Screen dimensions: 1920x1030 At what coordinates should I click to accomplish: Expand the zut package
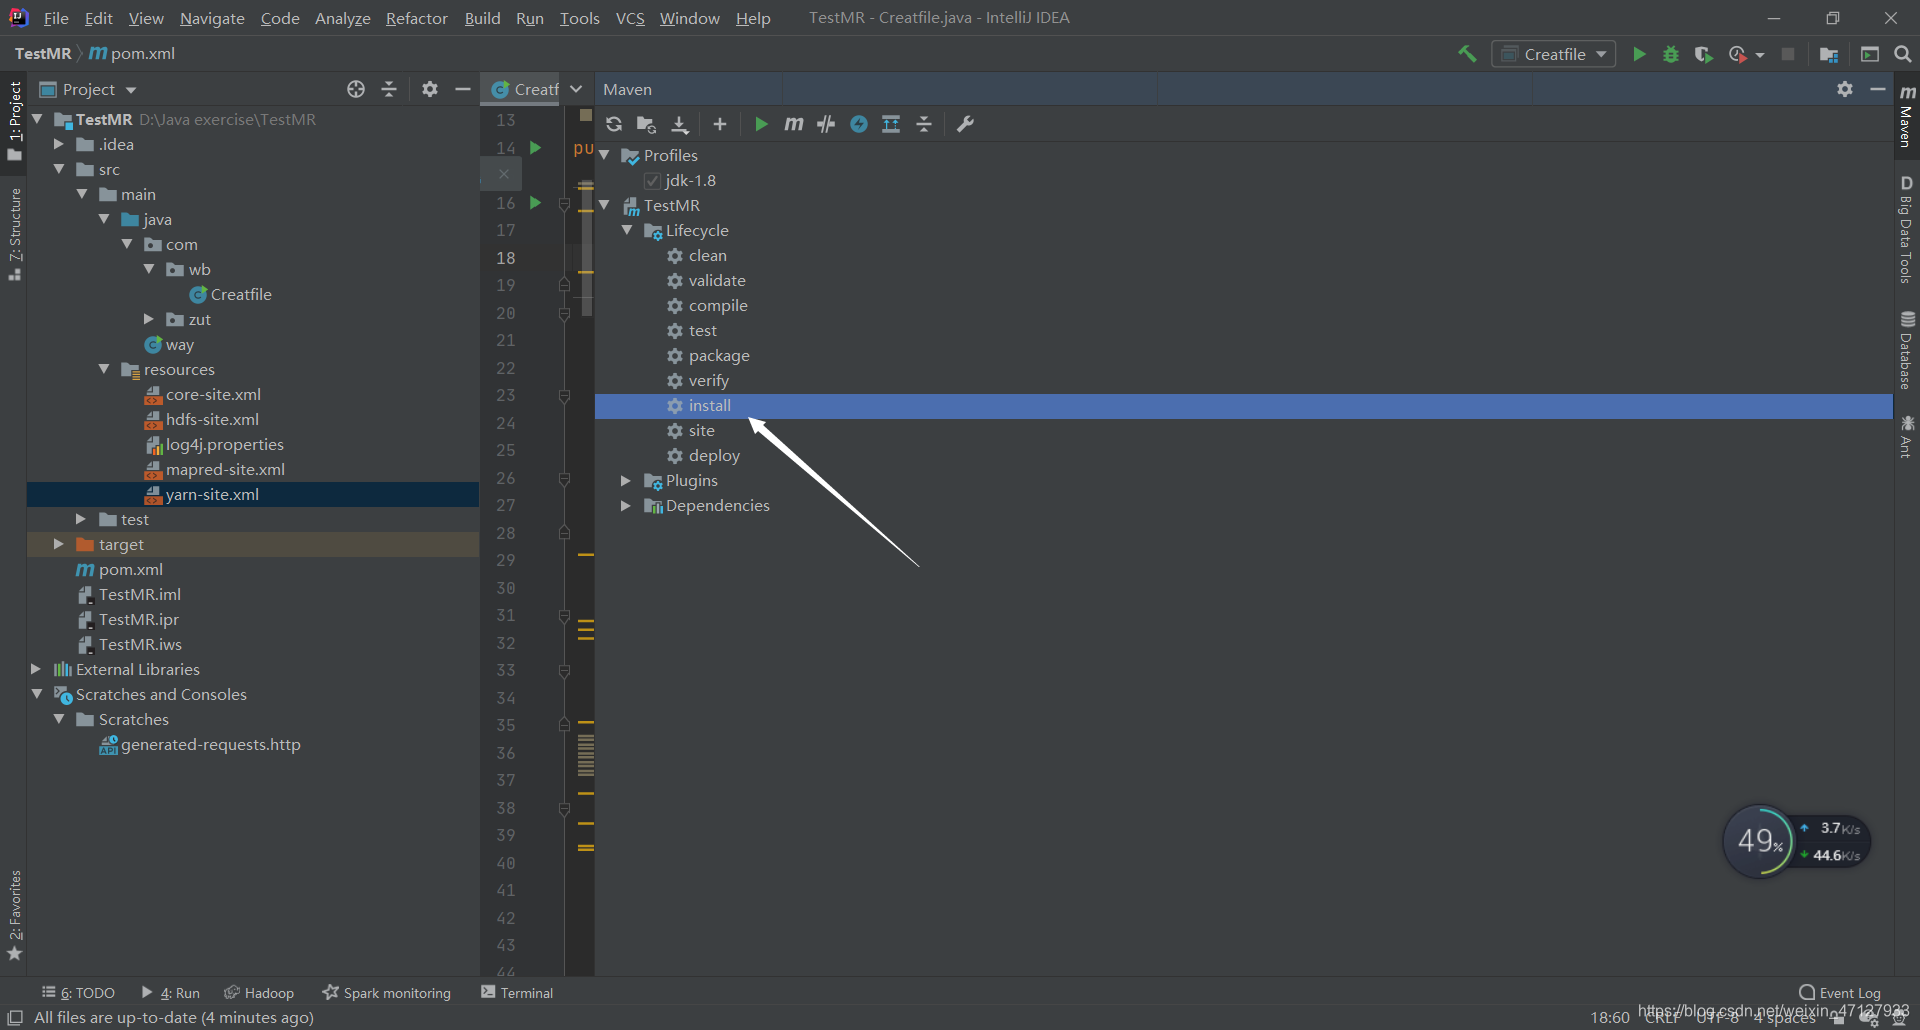coord(149,319)
